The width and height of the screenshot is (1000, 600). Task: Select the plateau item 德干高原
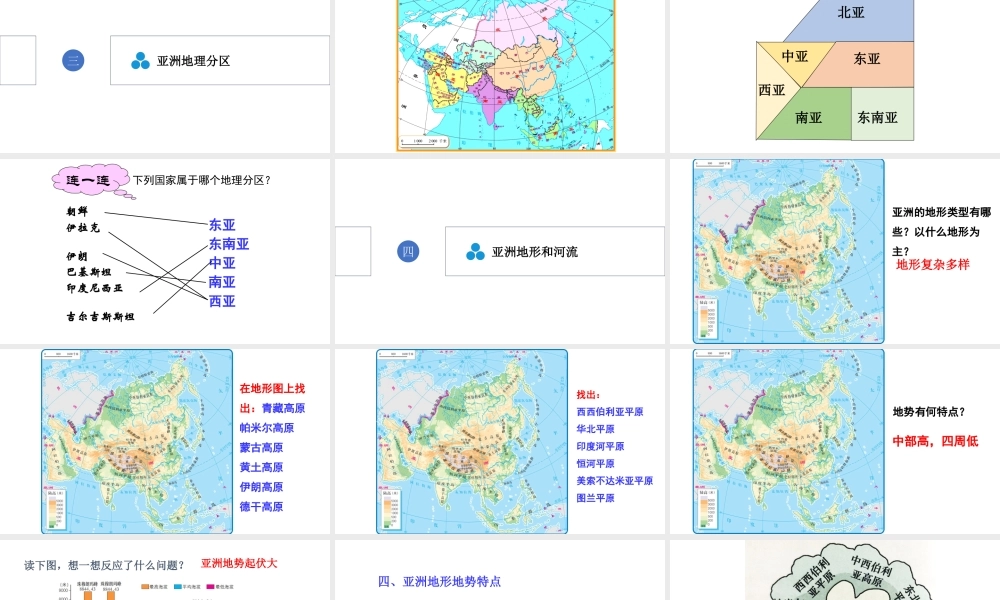click(x=261, y=507)
